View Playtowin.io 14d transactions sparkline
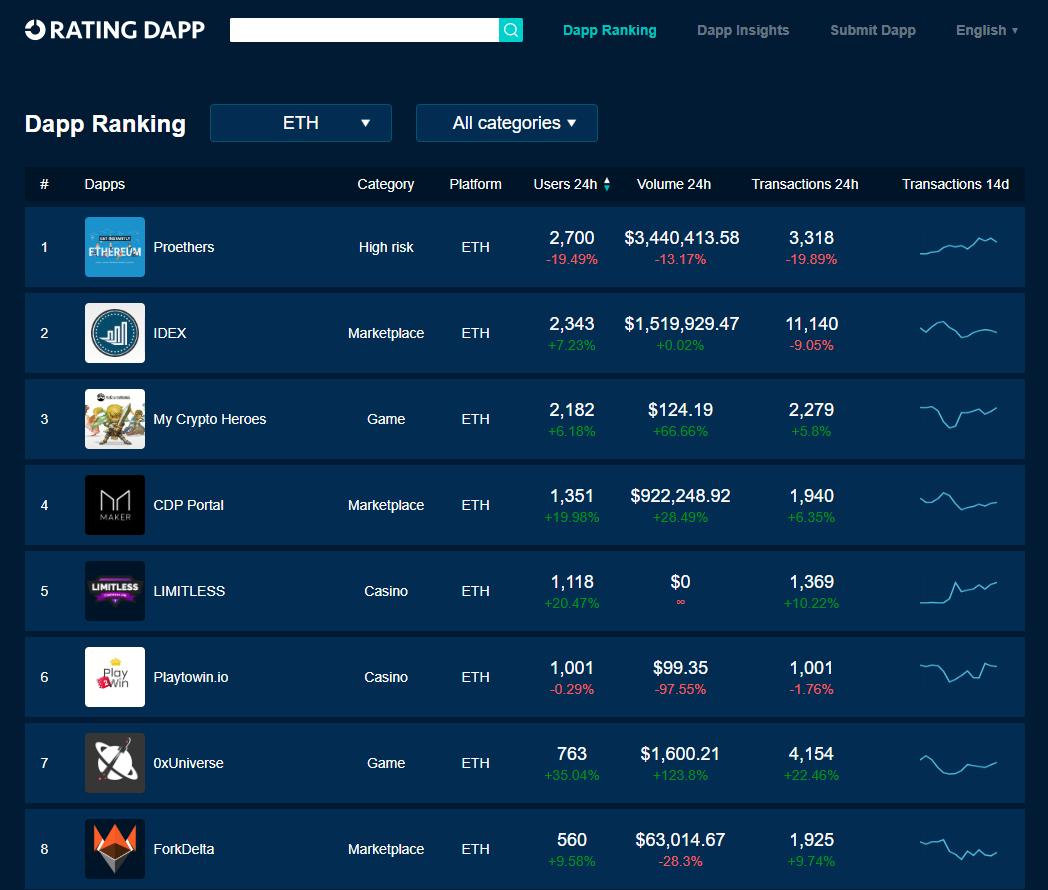Image resolution: width=1048 pixels, height=890 pixels. coord(958,672)
